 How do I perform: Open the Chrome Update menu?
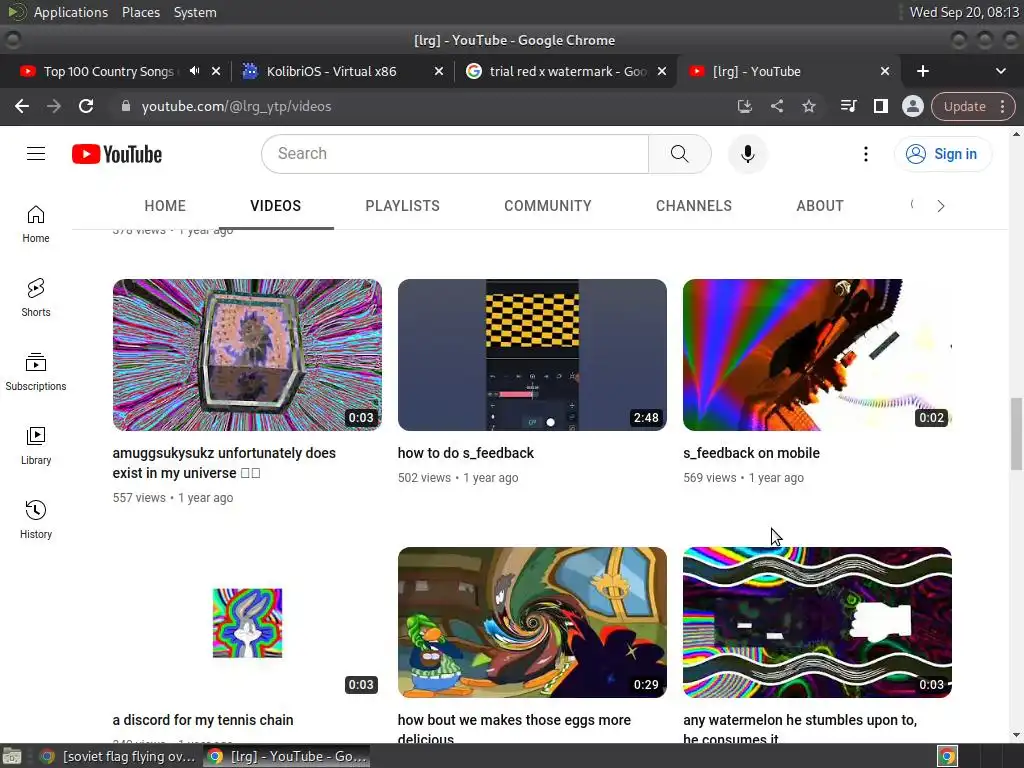pyautogui.click(x=972, y=106)
